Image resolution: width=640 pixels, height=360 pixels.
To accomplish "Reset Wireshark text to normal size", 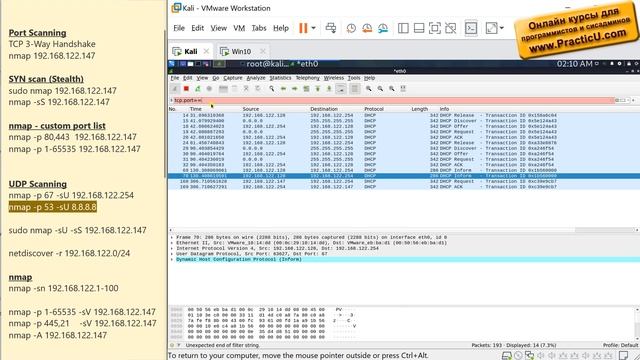I will pos(392,89).
